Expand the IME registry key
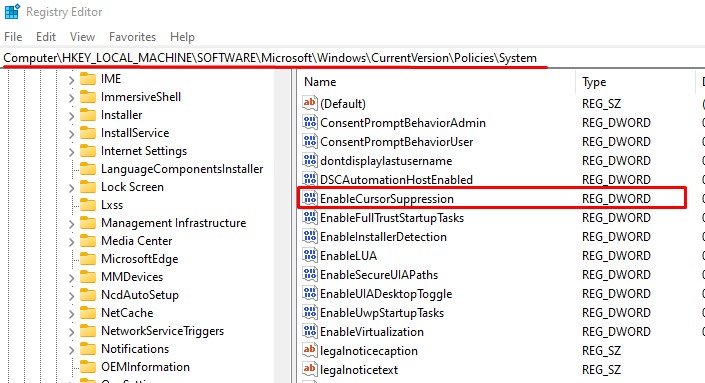 [71, 80]
